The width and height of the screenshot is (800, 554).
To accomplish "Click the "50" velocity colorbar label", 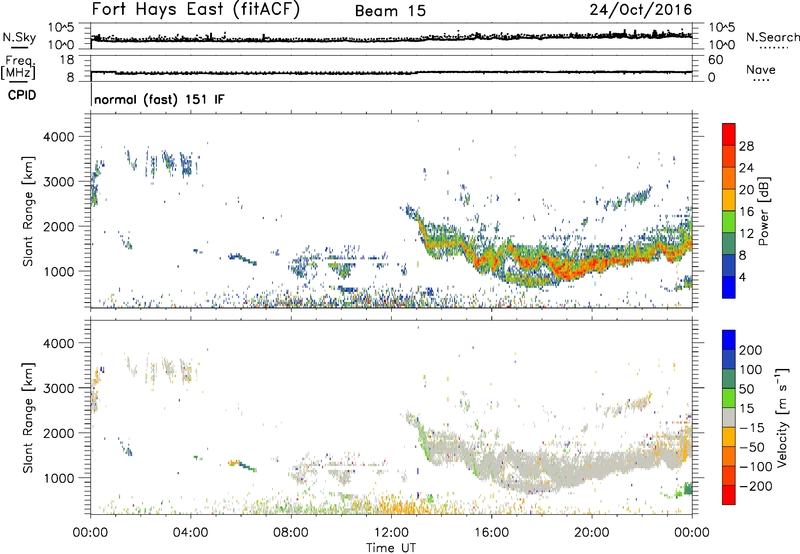I will [x=746, y=389].
